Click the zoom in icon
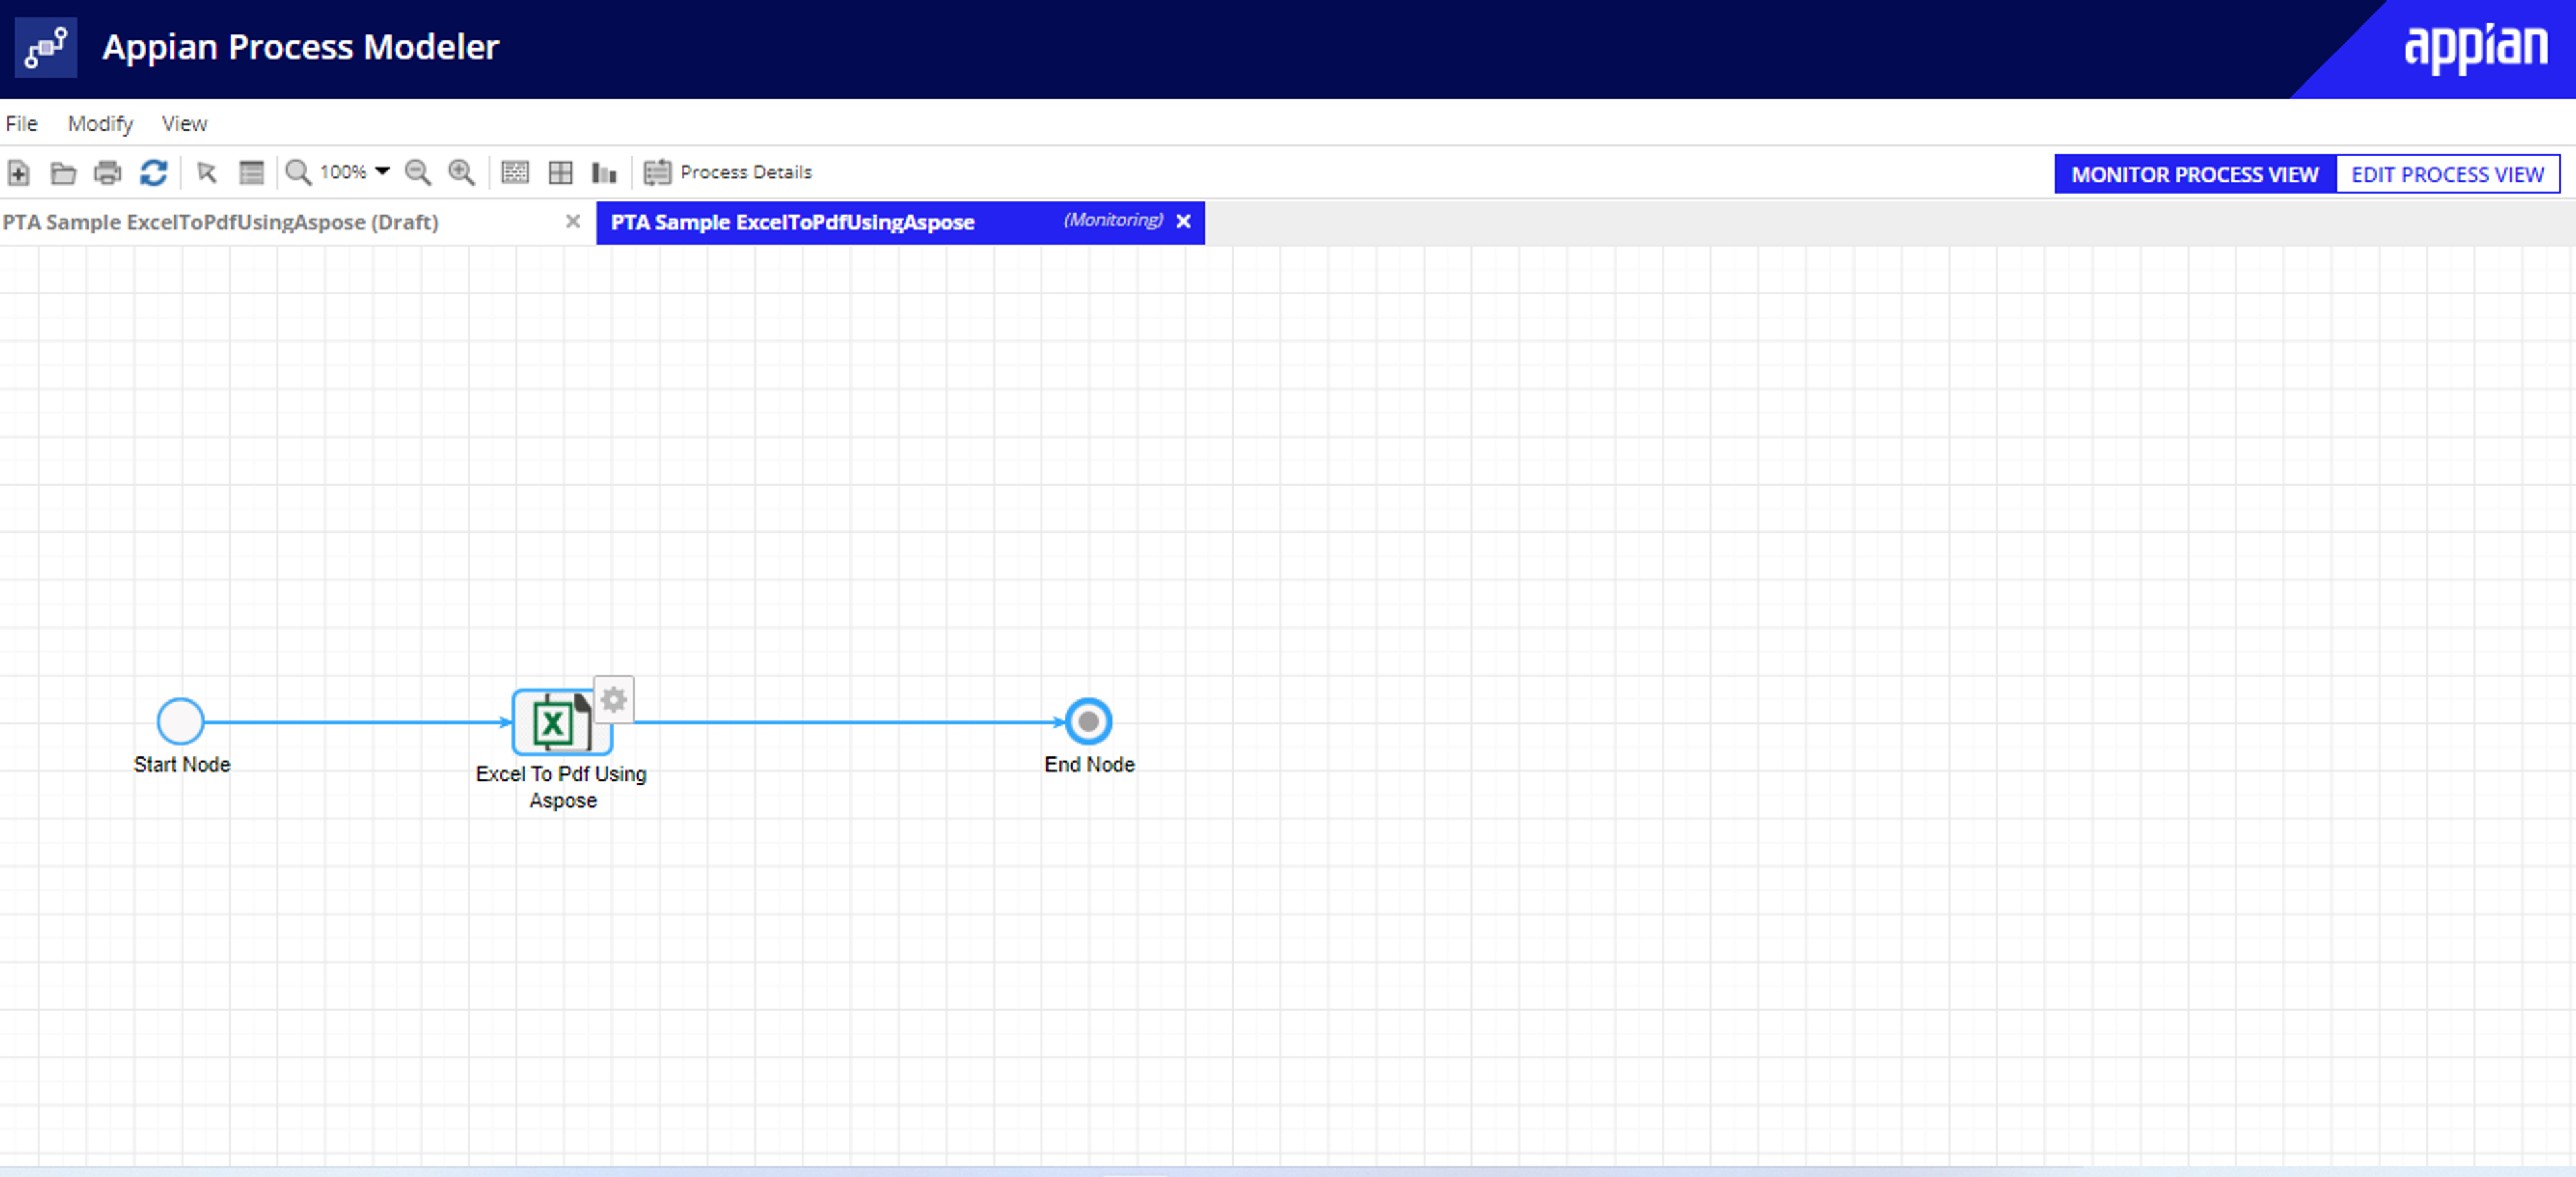 [x=461, y=173]
